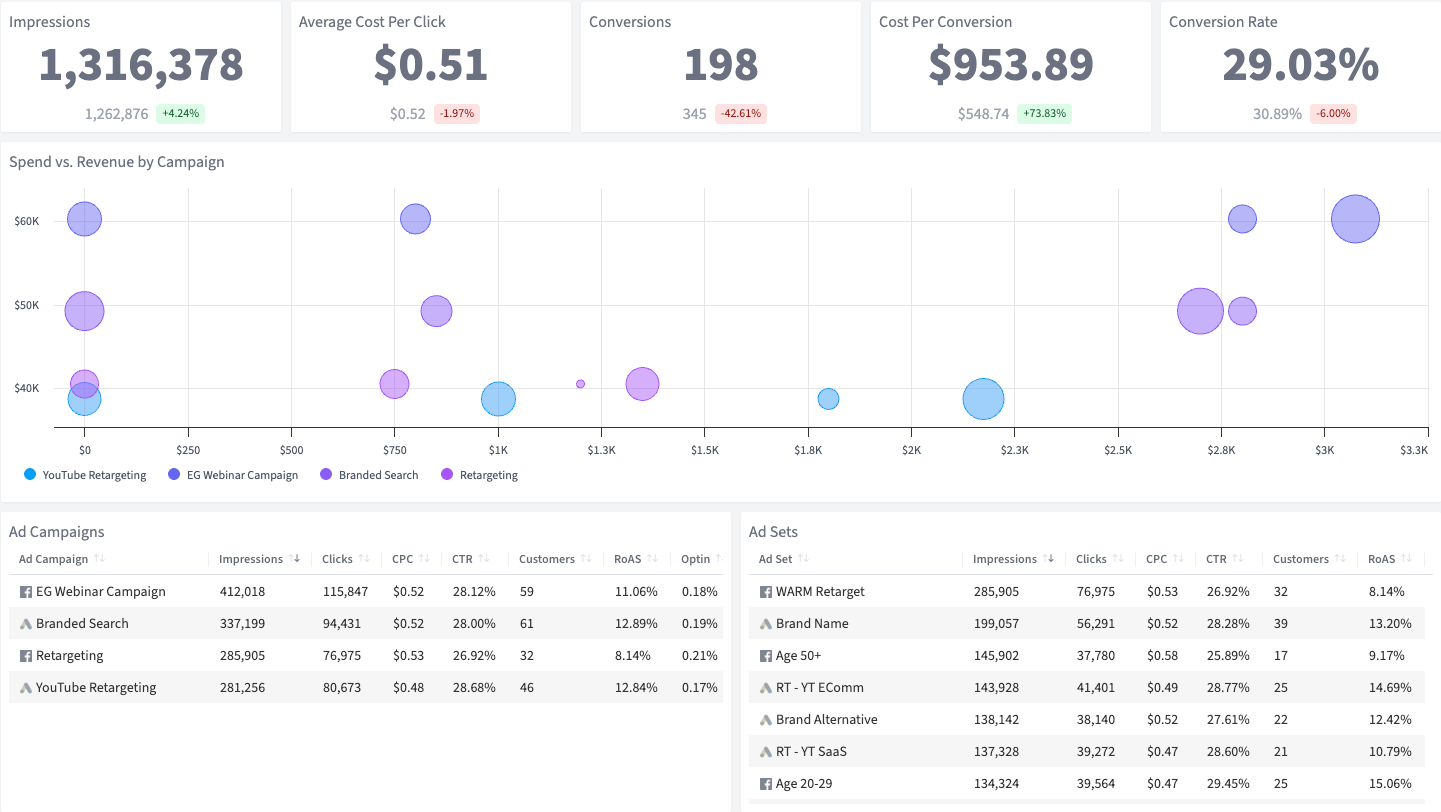The image size is (1441, 812).
Task: Click the -1.97% change badge
Action: pyautogui.click(x=456, y=114)
